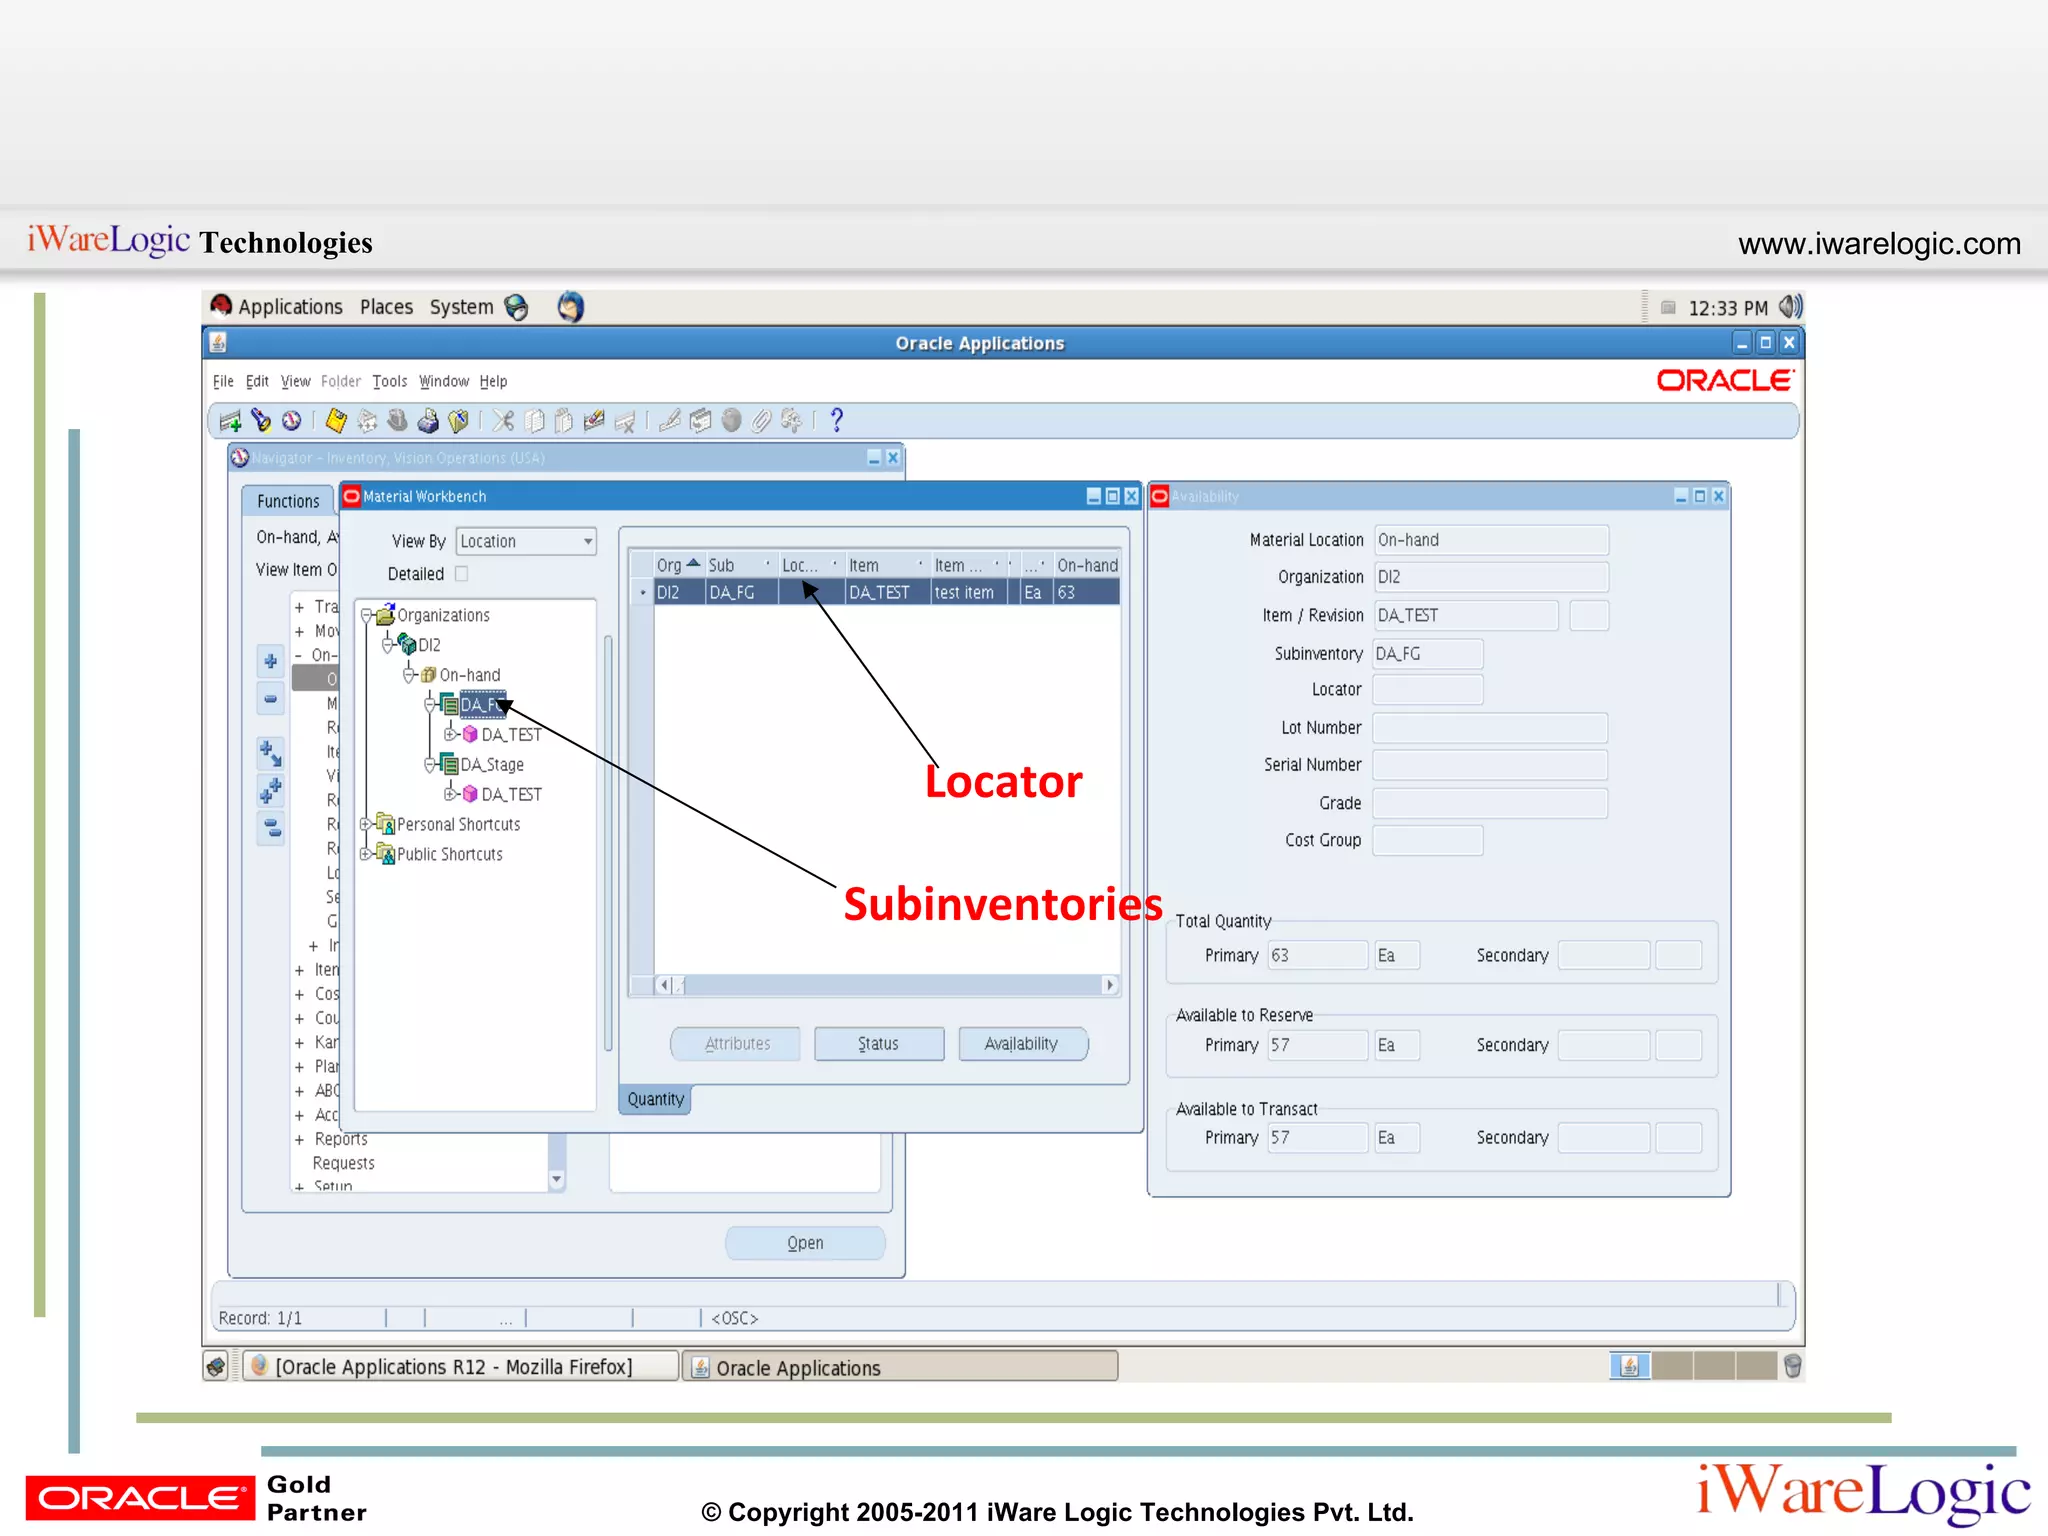Open the Edit menu

(257, 381)
